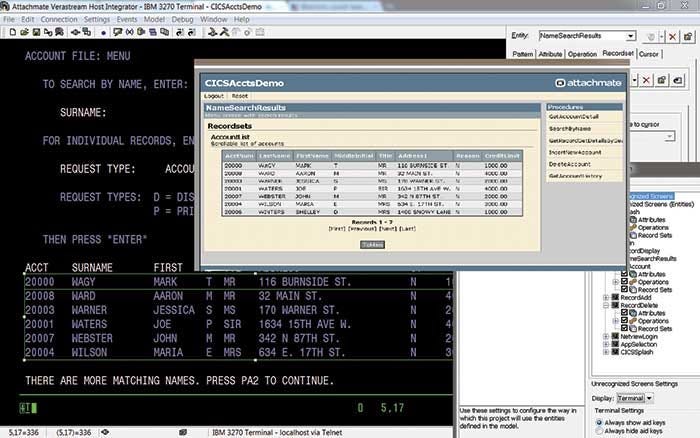The image size is (700, 438).
Task: Expand the AppSelection tree node
Action: [606, 344]
